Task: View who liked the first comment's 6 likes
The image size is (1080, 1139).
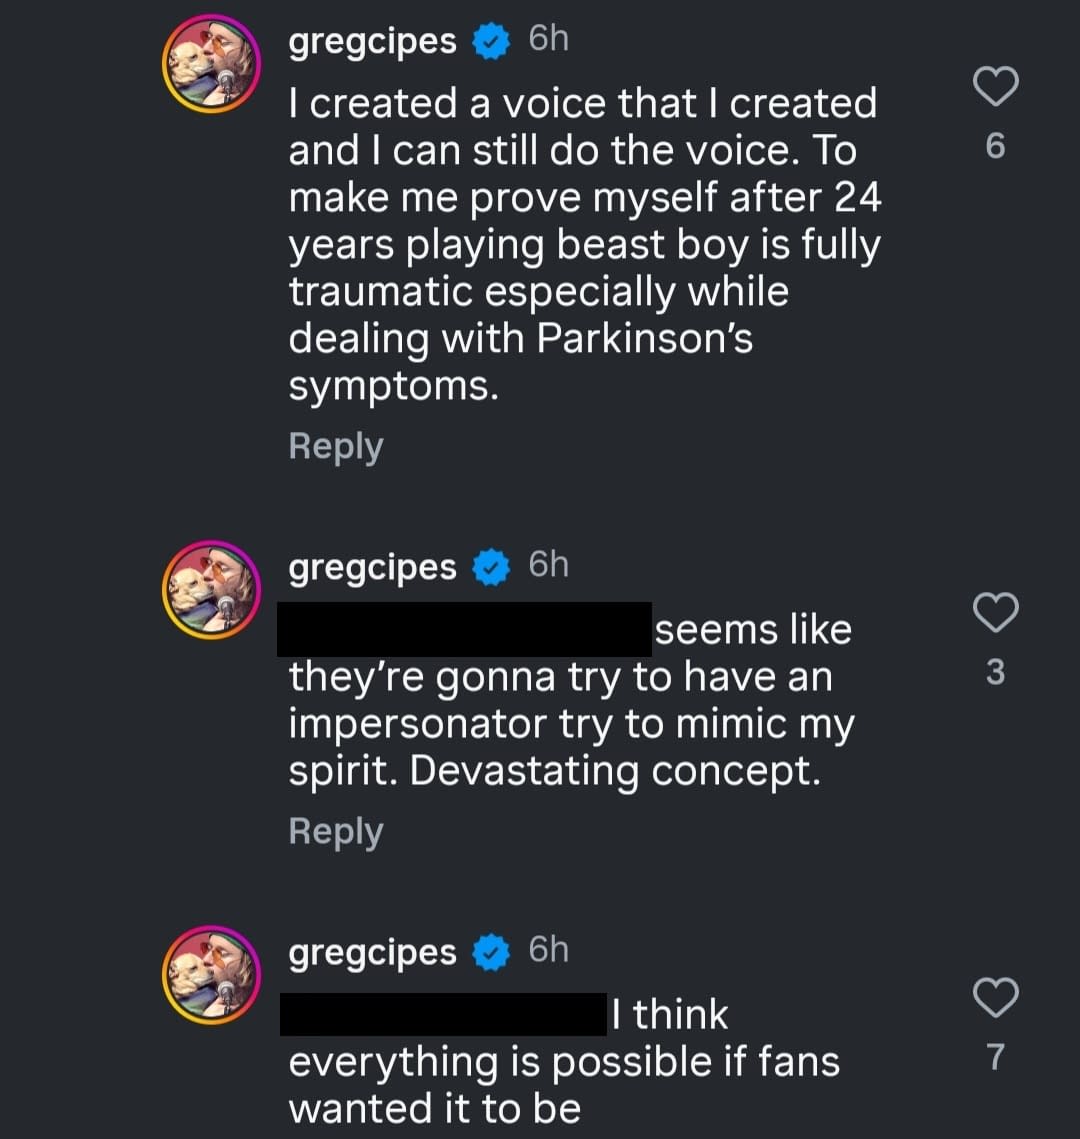Action: pos(995,144)
